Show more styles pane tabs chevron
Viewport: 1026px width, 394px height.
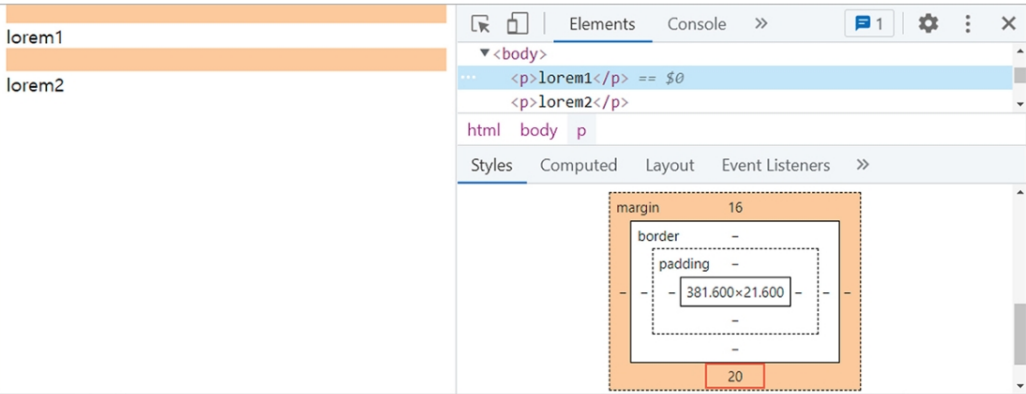[x=862, y=165]
